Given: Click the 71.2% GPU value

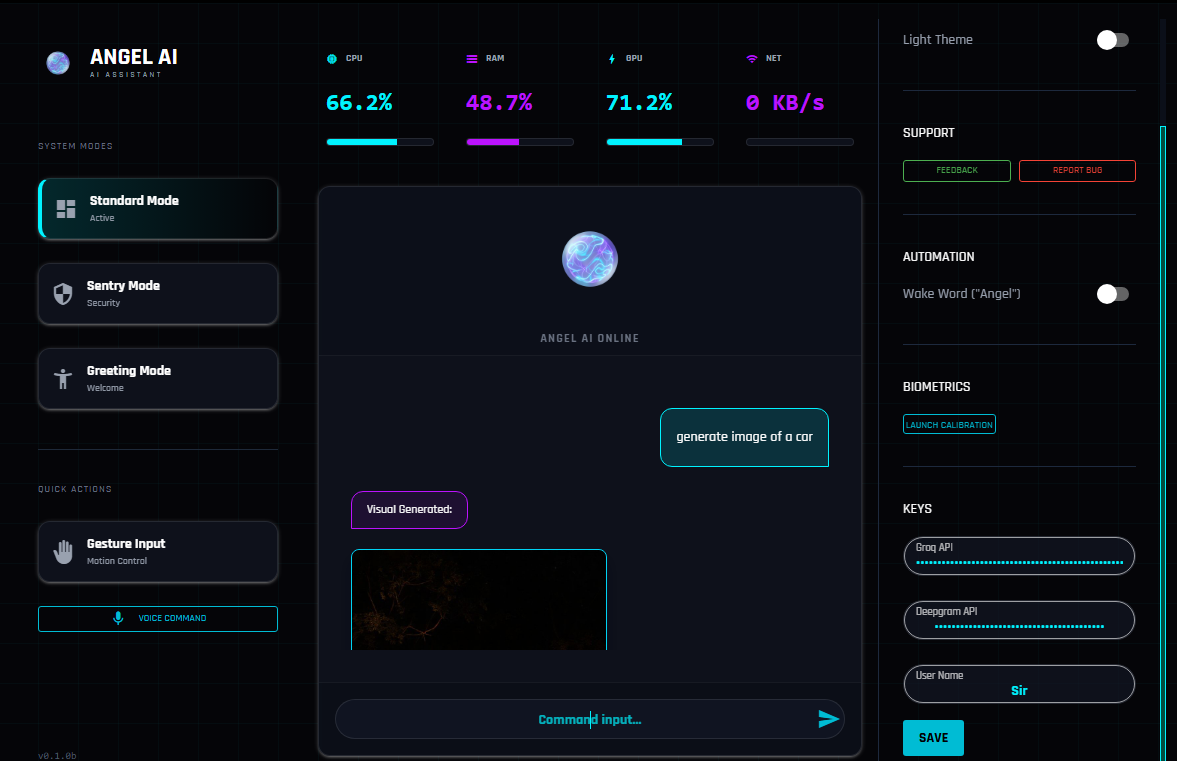Looking at the screenshot, I should [x=639, y=103].
